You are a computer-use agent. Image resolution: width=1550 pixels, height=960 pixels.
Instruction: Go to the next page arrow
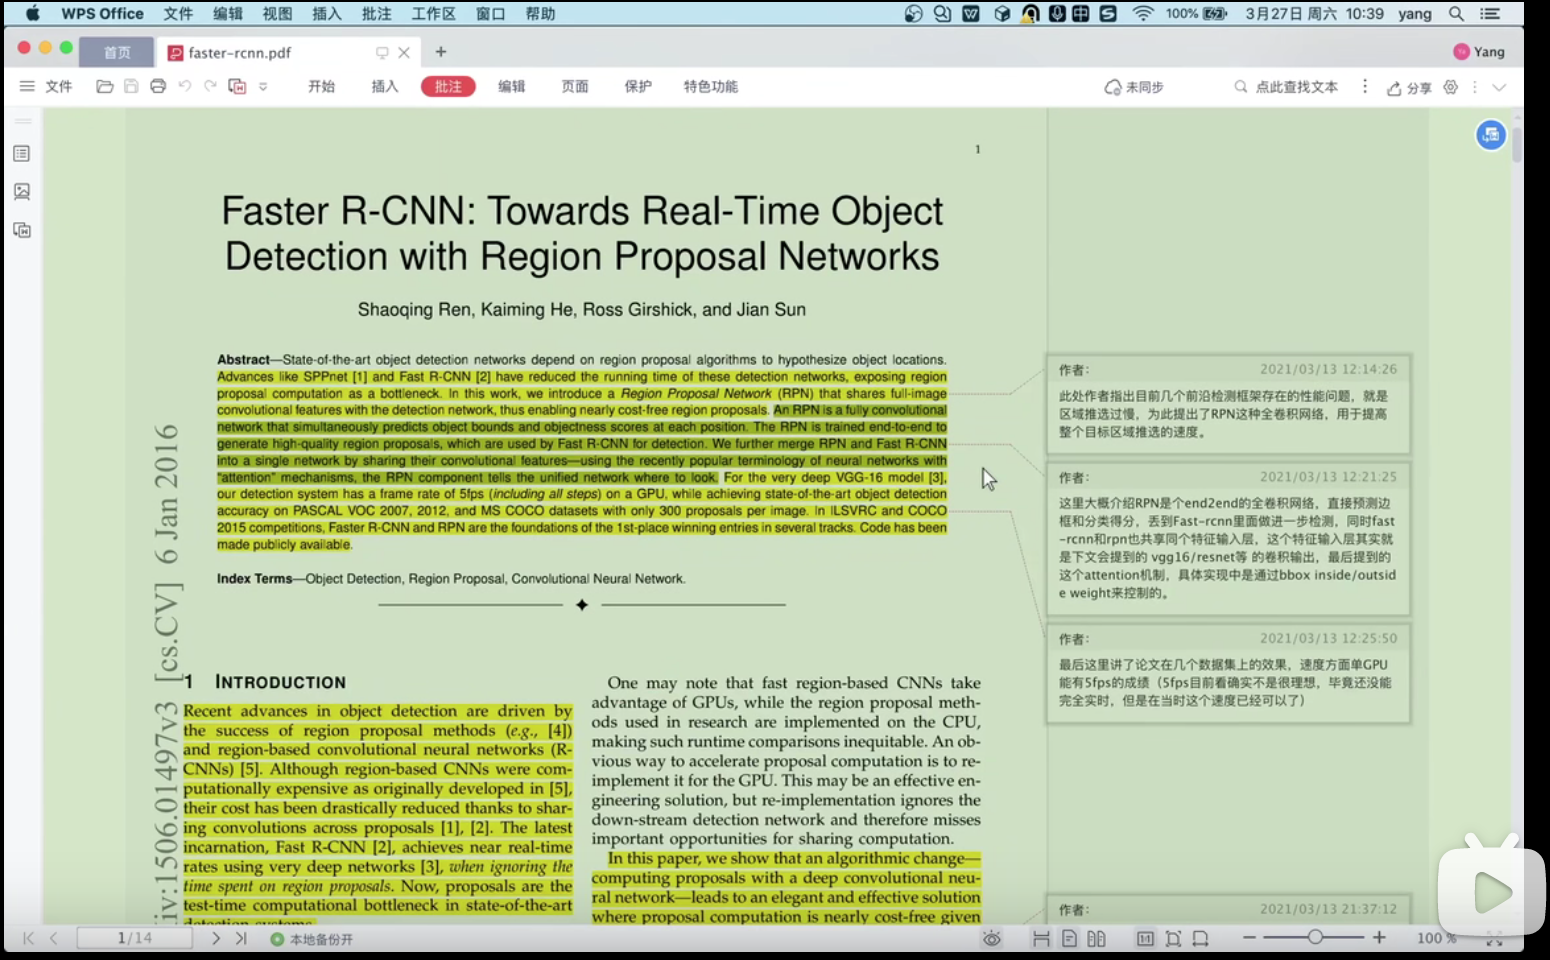[215, 938]
